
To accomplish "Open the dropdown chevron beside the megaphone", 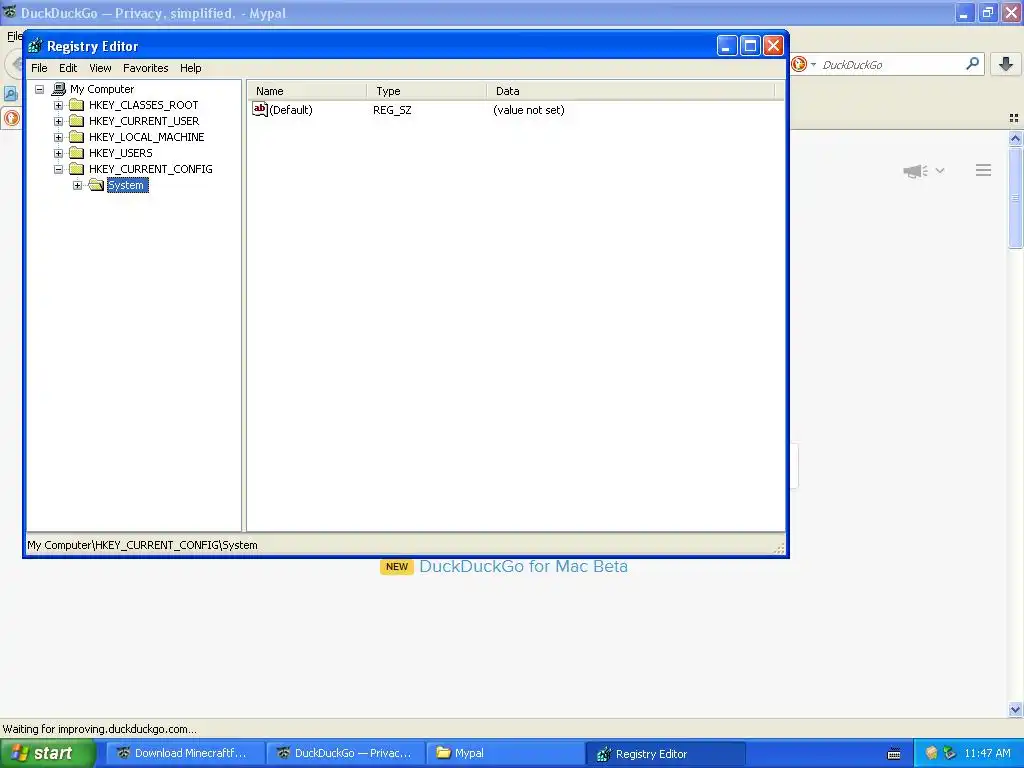I will pyautogui.click(x=940, y=170).
